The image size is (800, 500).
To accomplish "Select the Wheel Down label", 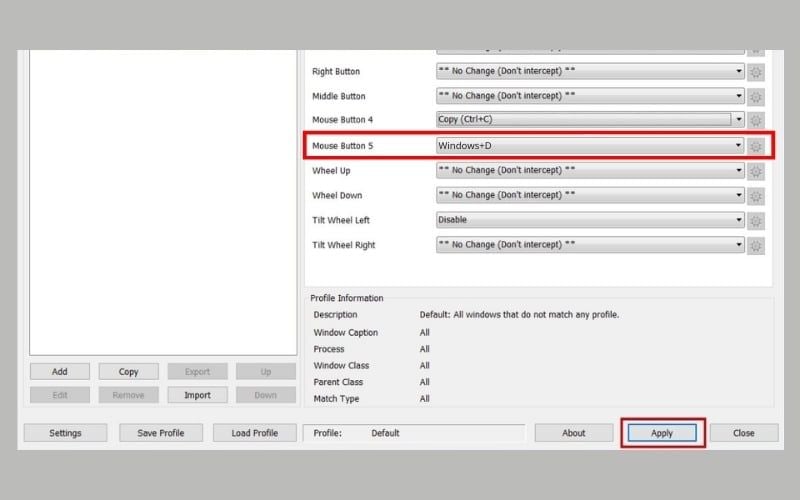I will coord(337,195).
